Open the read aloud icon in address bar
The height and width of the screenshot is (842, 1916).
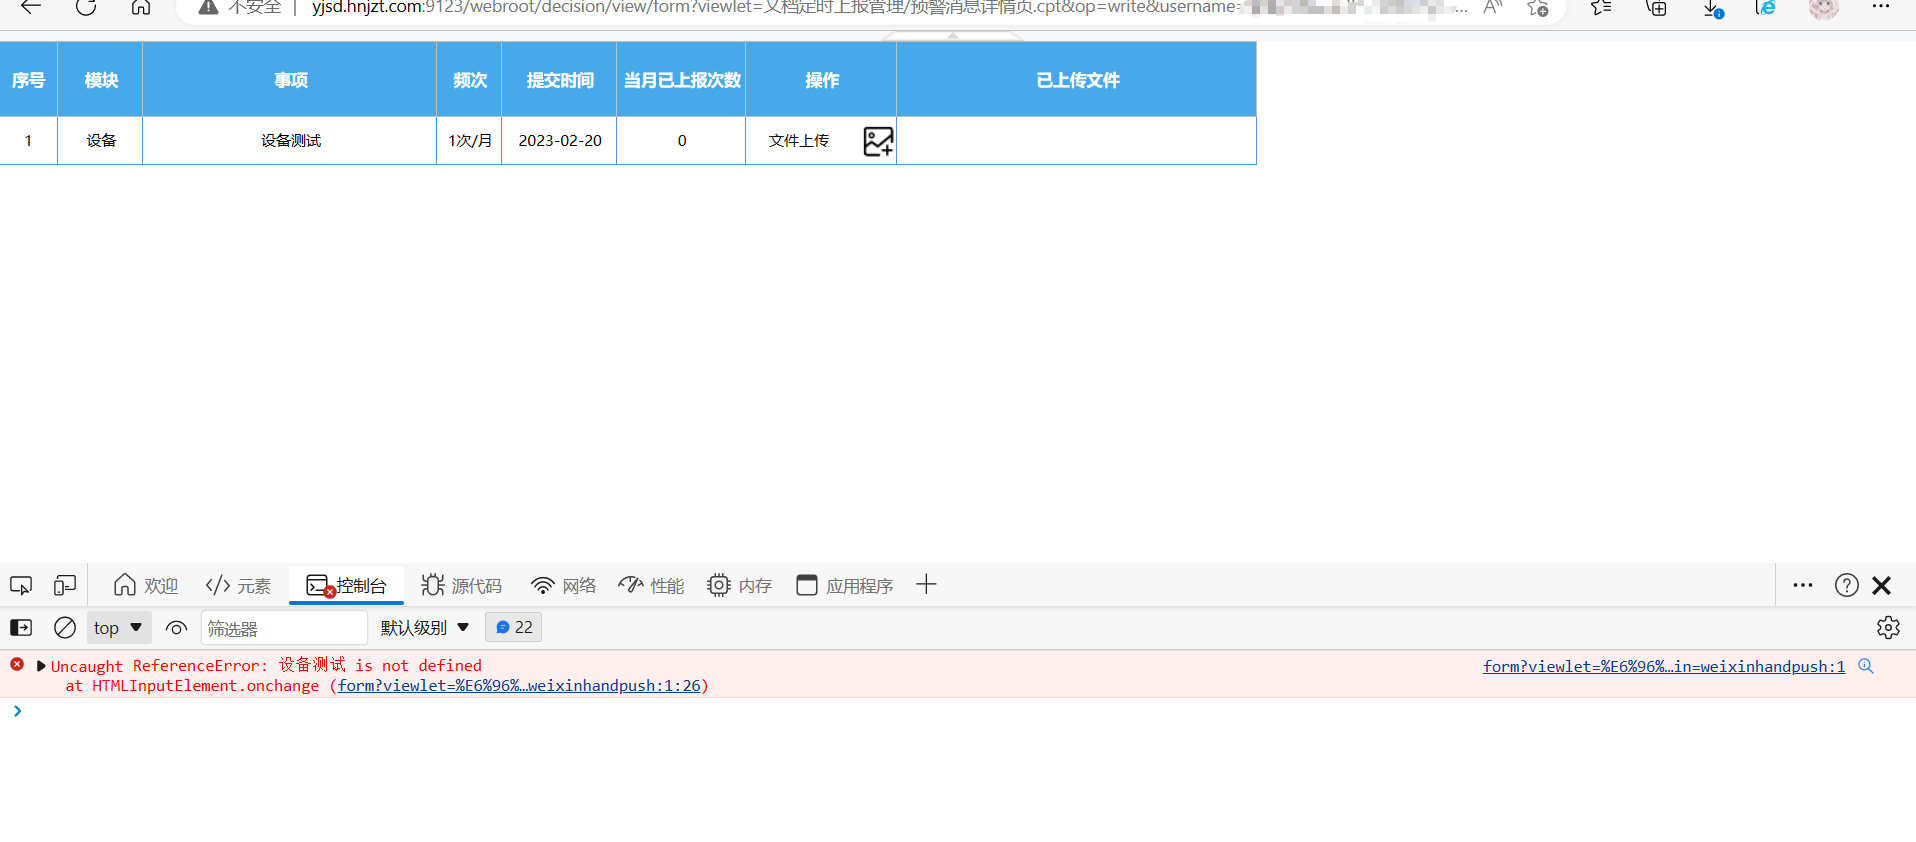[1493, 7]
